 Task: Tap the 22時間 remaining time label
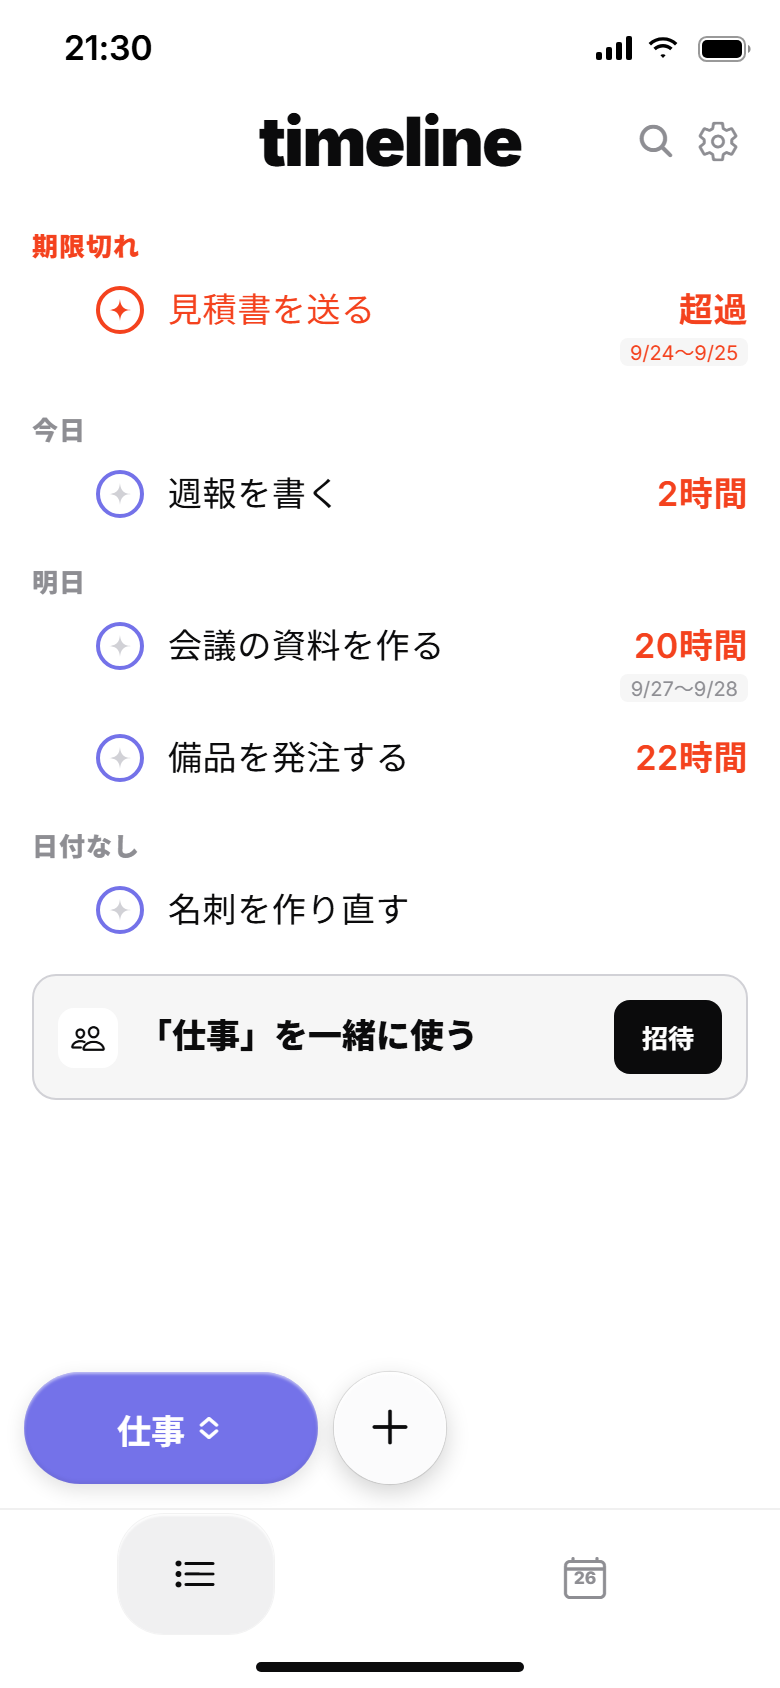click(x=692, y=758)
